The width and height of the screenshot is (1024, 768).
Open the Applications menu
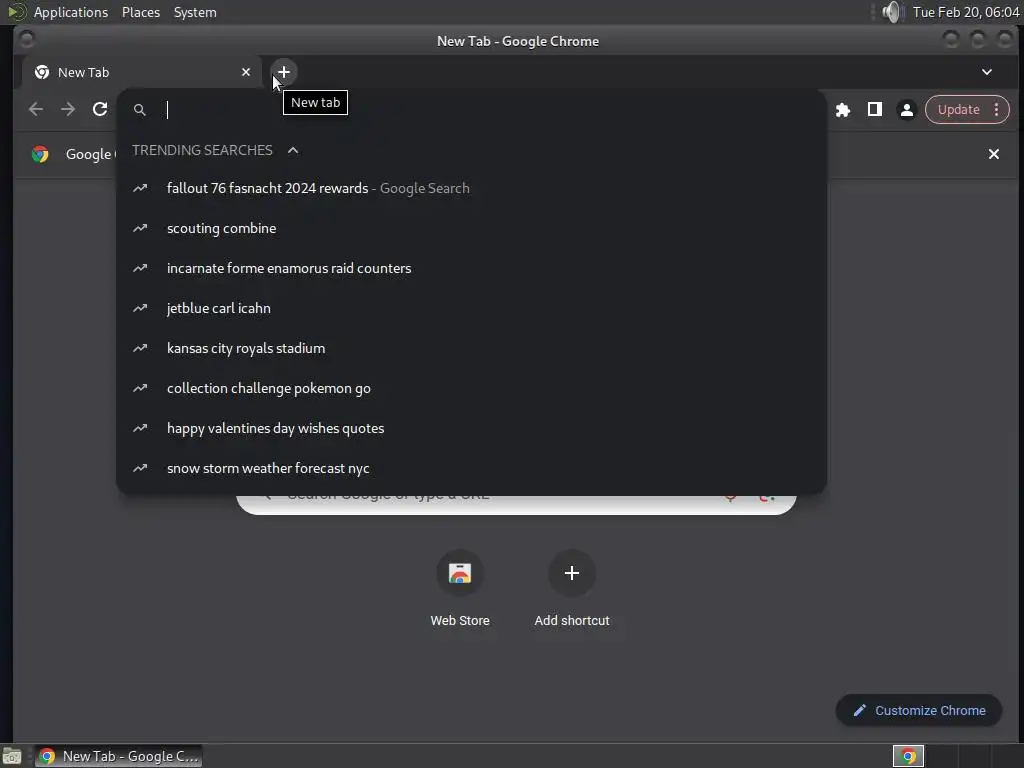click(x=71, y=12)
